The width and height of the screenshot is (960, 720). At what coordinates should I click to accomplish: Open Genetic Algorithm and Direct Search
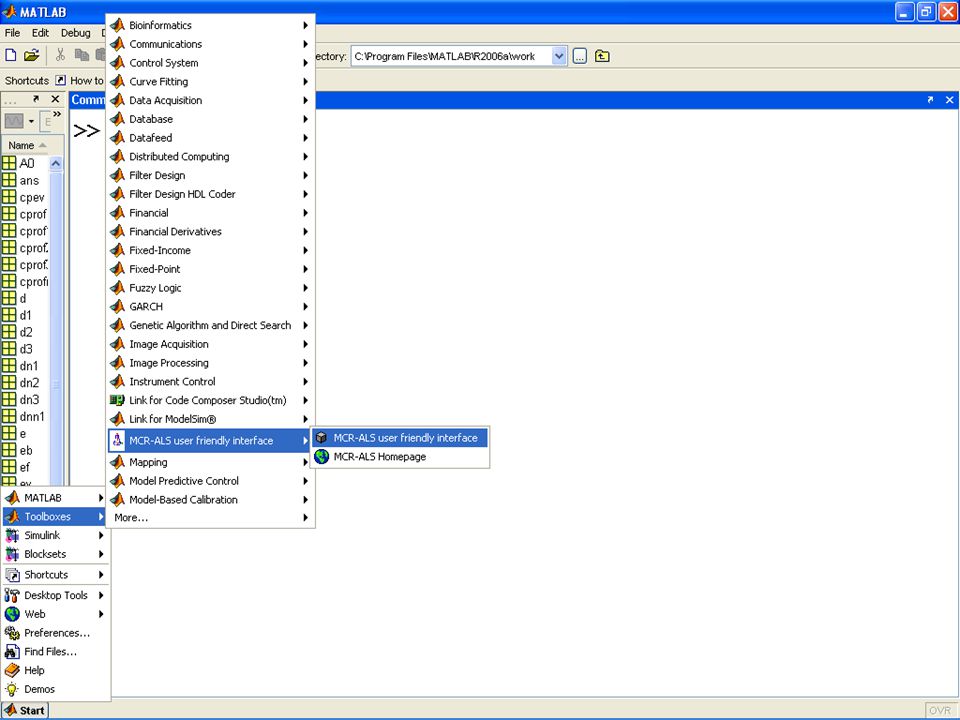tap(210, 325)
